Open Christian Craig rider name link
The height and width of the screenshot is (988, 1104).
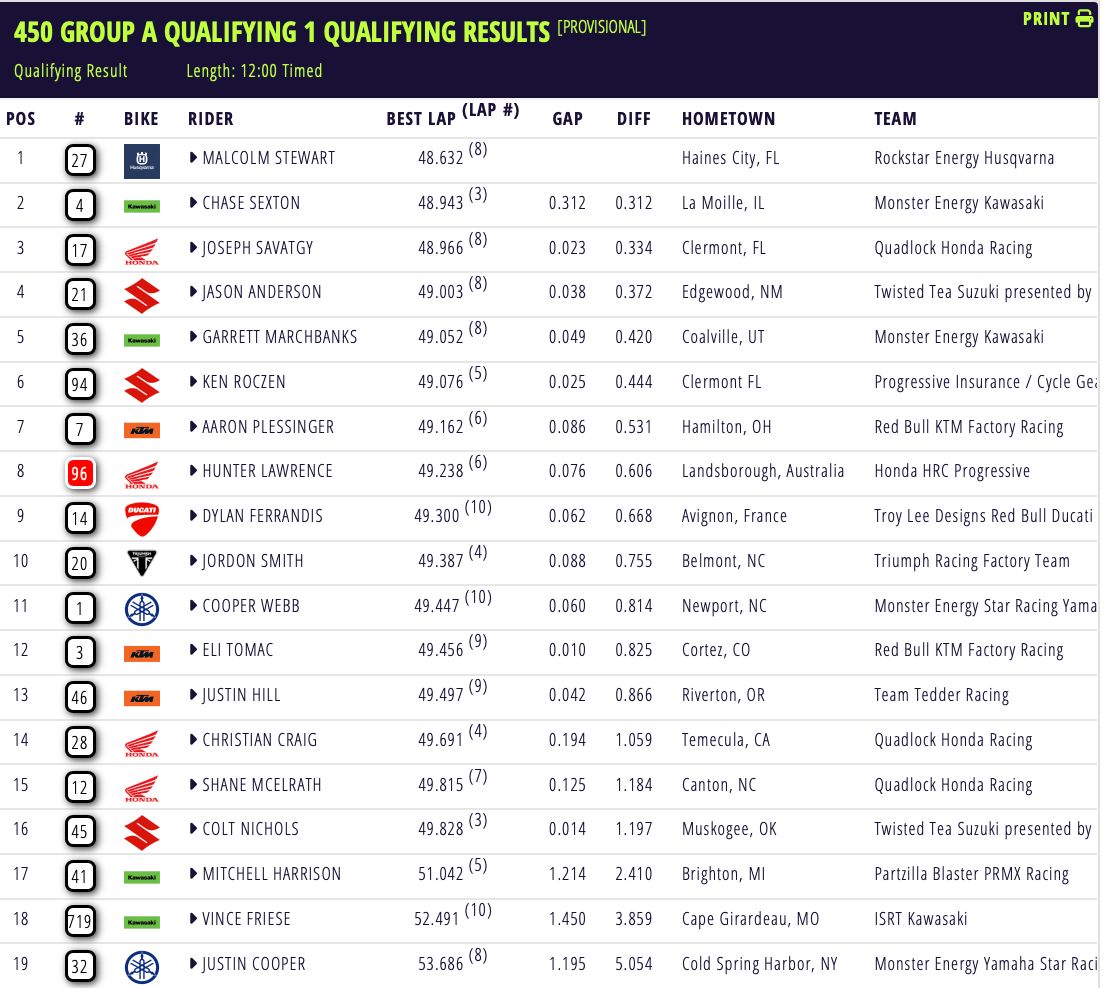click(259, 740)
